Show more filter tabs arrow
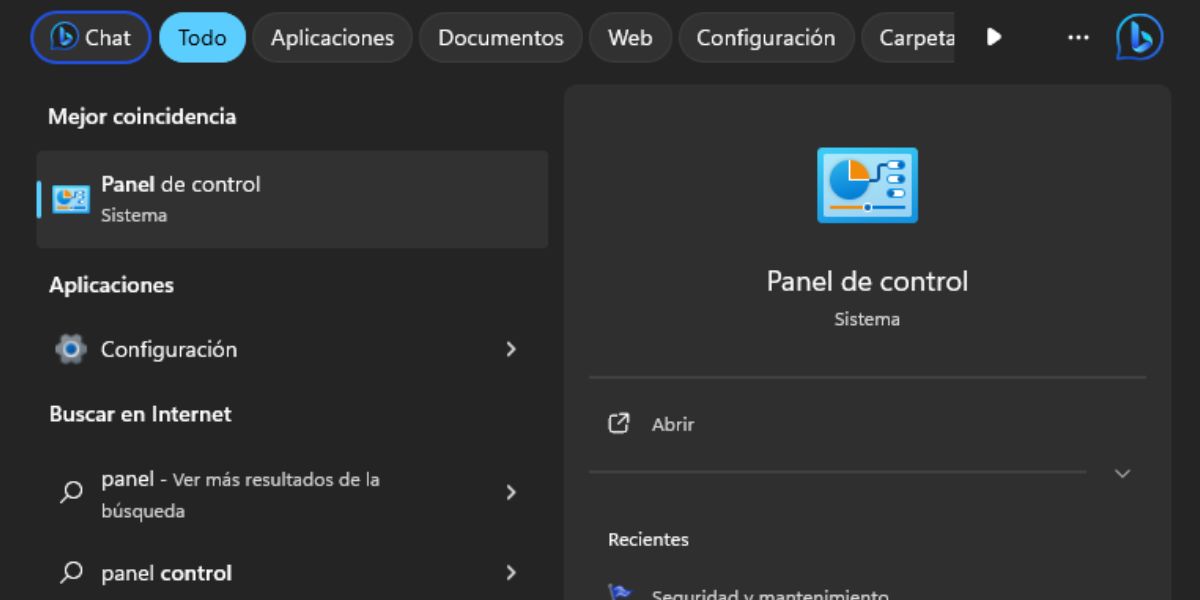Screen dimensions: 1200x600 [x=993, y=37]
